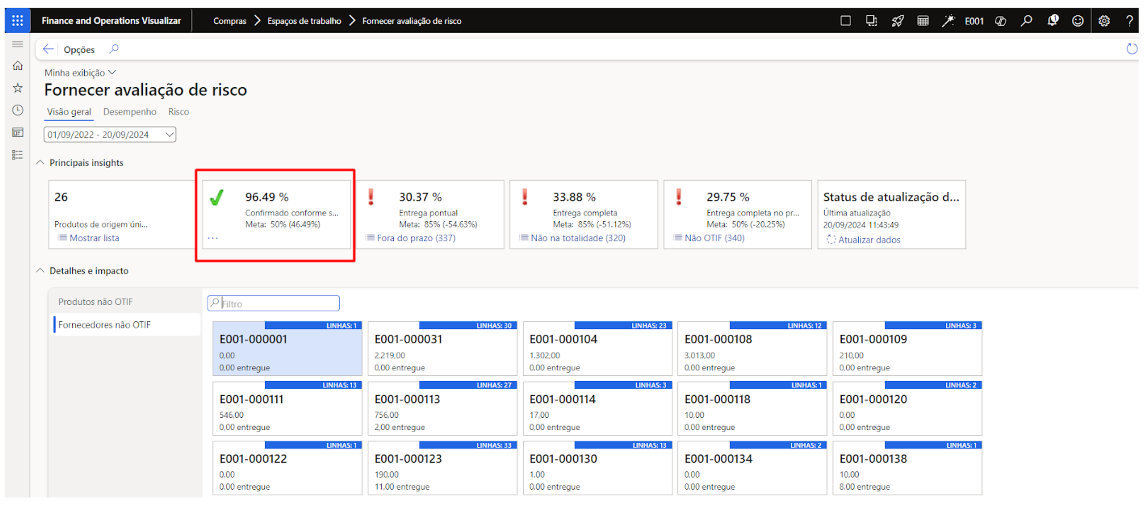Click the back arrow next to Opções
This screenshot has width=1146, height=509.
coord(48,49)
